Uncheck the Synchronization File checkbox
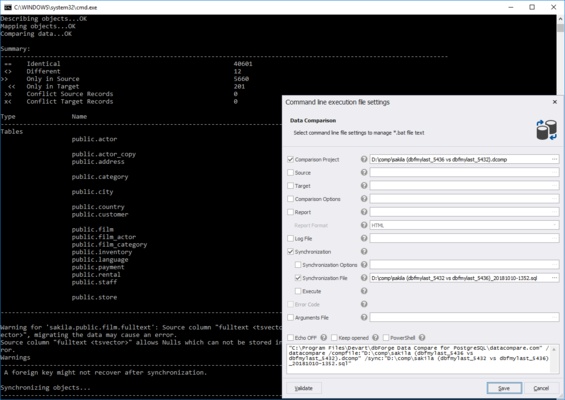565x400 pixels. [298, 278]
